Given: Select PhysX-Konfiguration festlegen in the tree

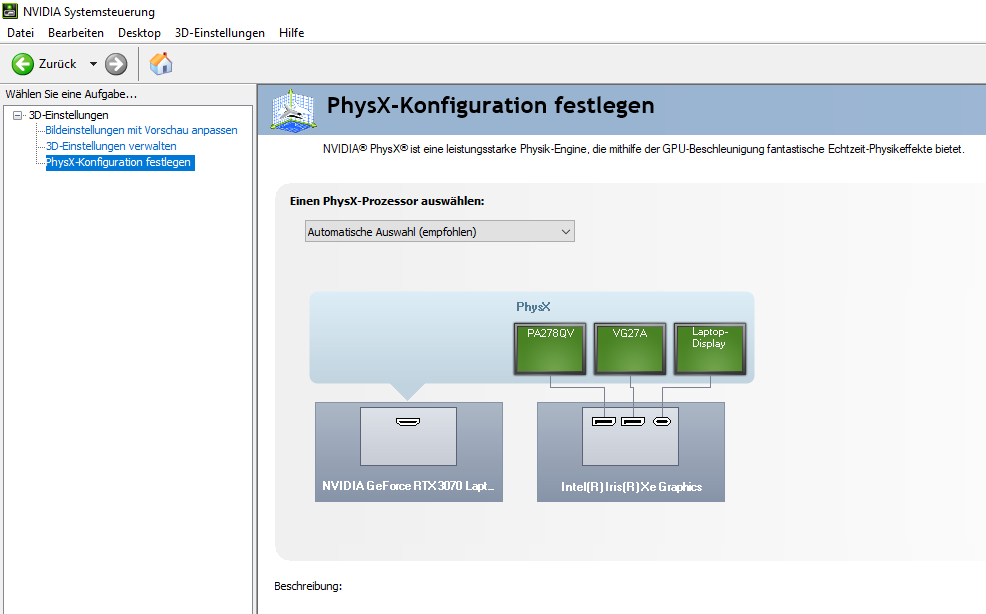Looking at the screenshot, I should 119,162.
